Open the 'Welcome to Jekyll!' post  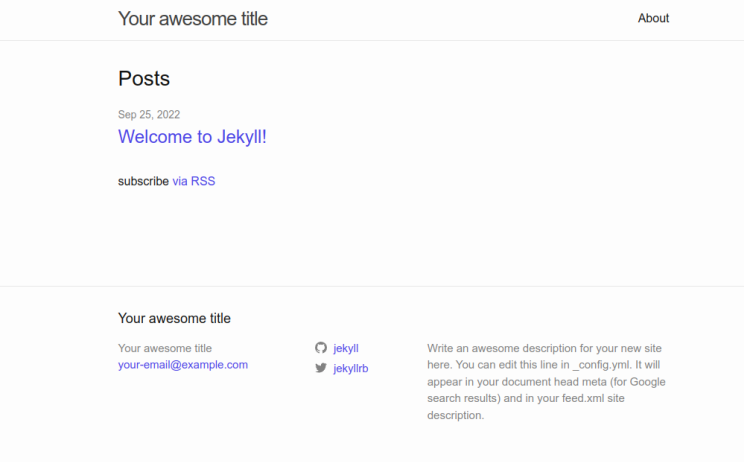pyautogui.click(x=192, y=137)
